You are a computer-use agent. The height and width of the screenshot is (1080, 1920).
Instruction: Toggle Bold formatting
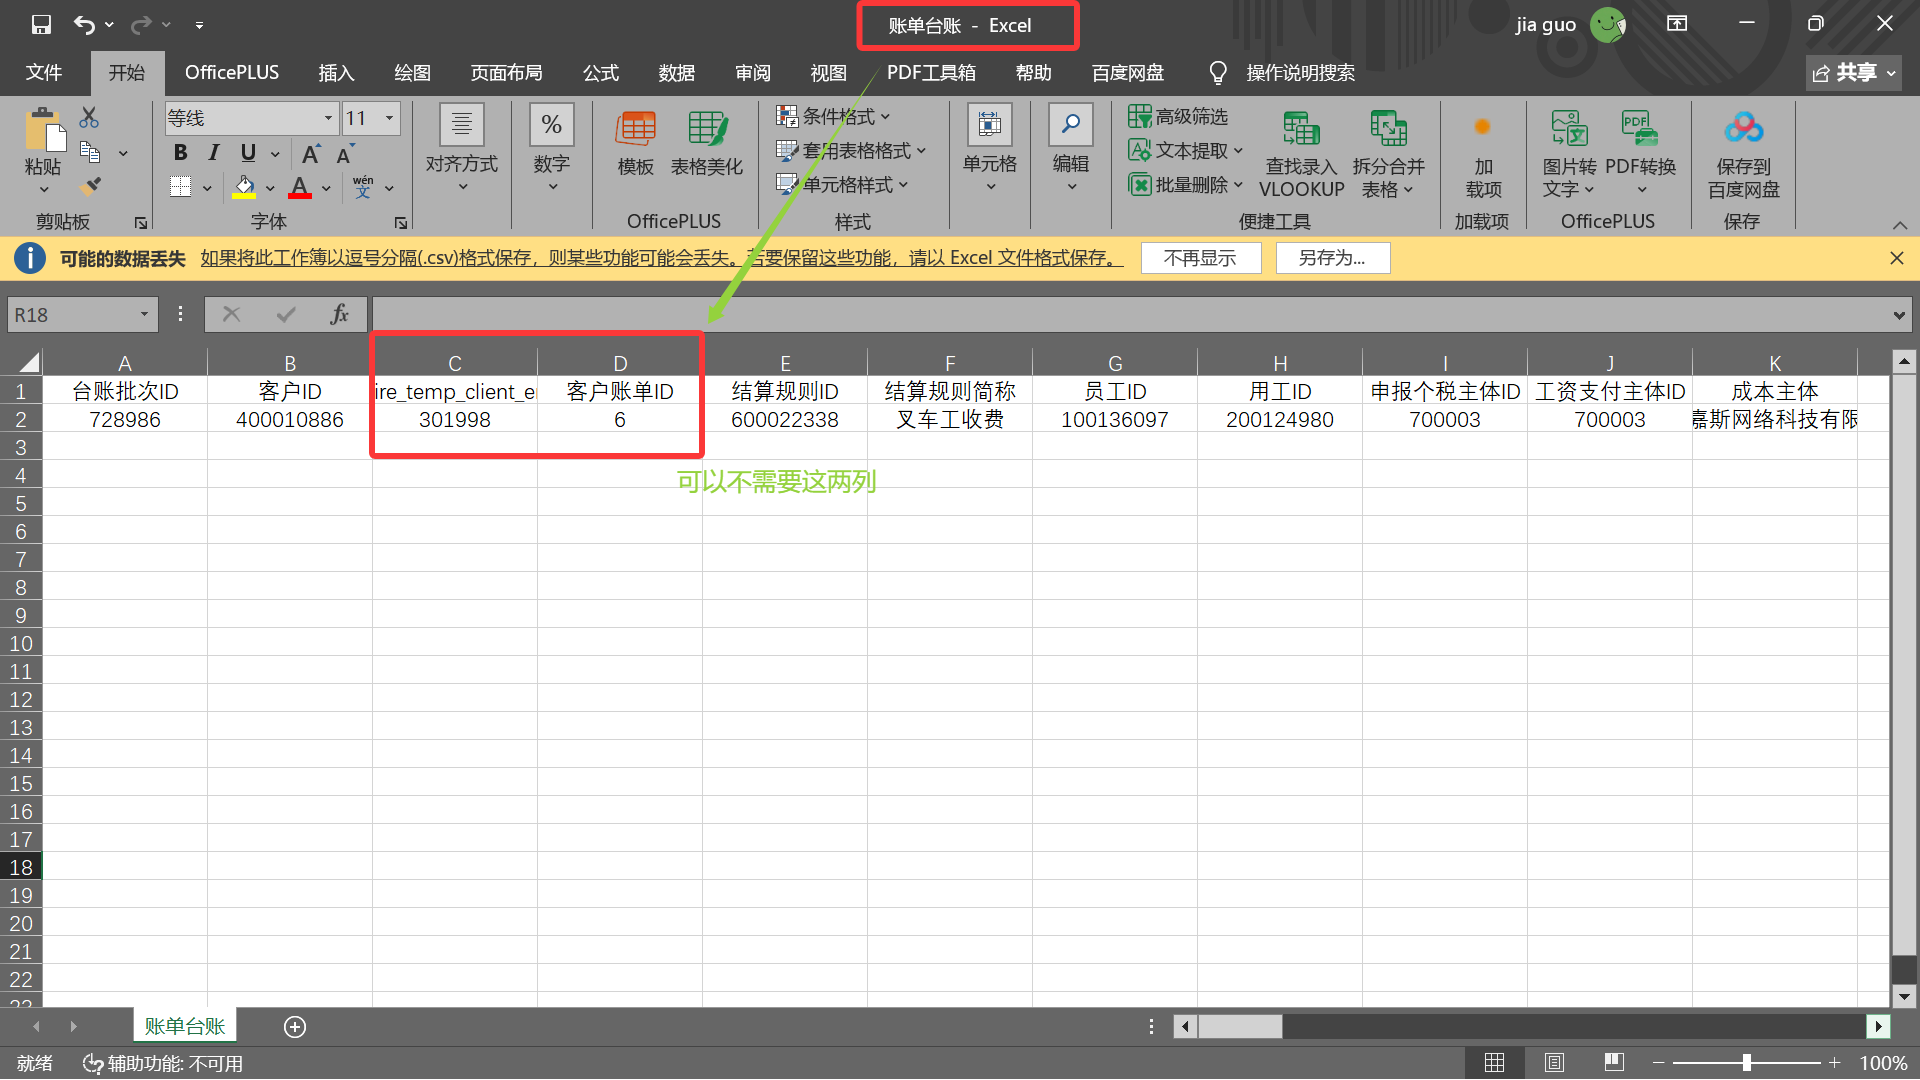point(180,153)
